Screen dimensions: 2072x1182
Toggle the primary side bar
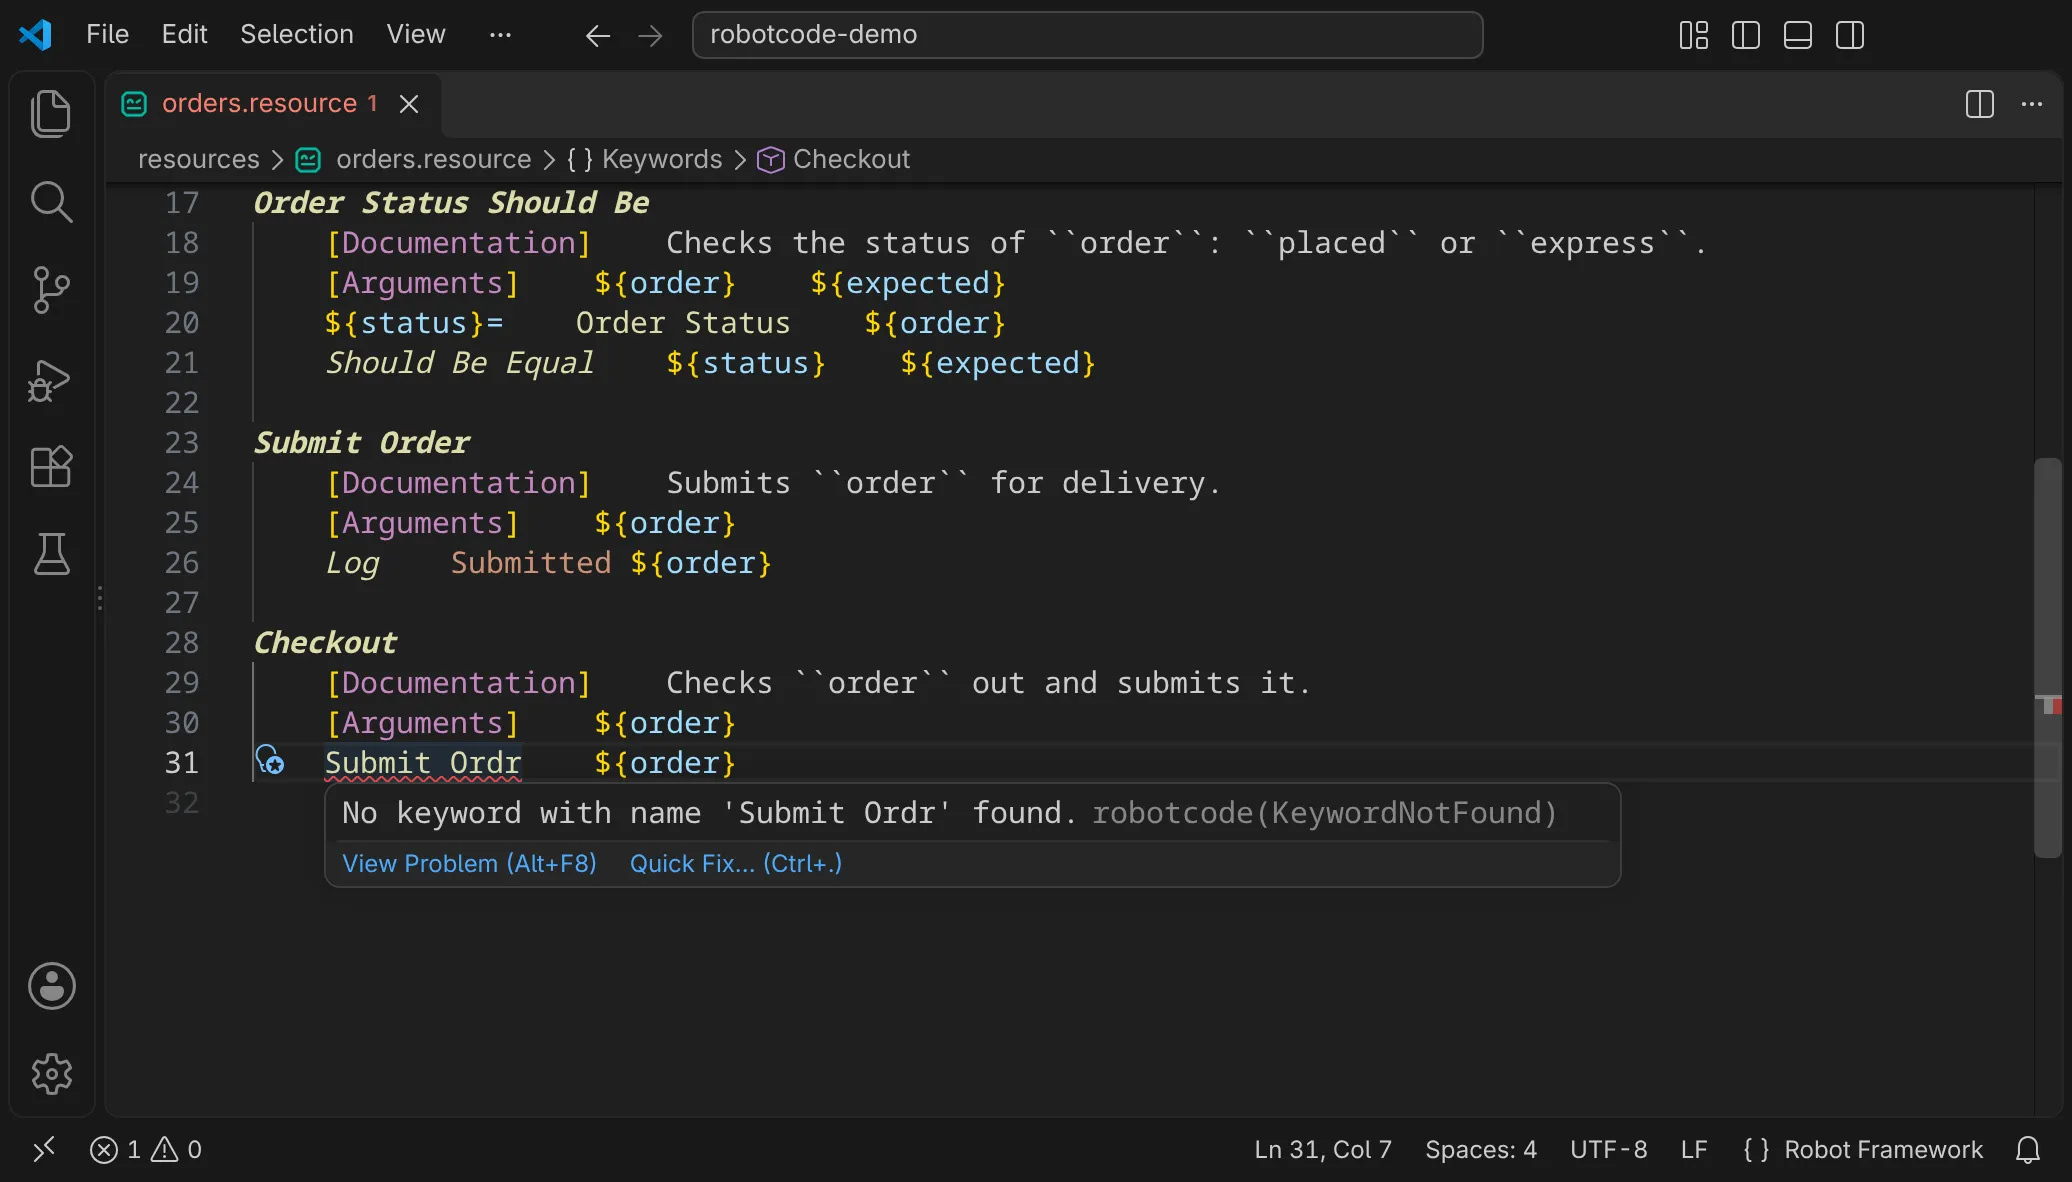pos(1746,36)
